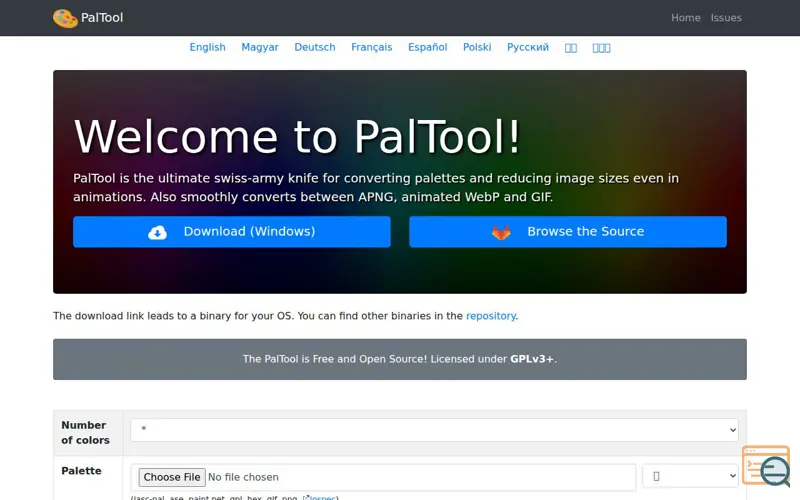Open the Issues navigation item
This screenshot has width=800, height=500.
[726, 18]
